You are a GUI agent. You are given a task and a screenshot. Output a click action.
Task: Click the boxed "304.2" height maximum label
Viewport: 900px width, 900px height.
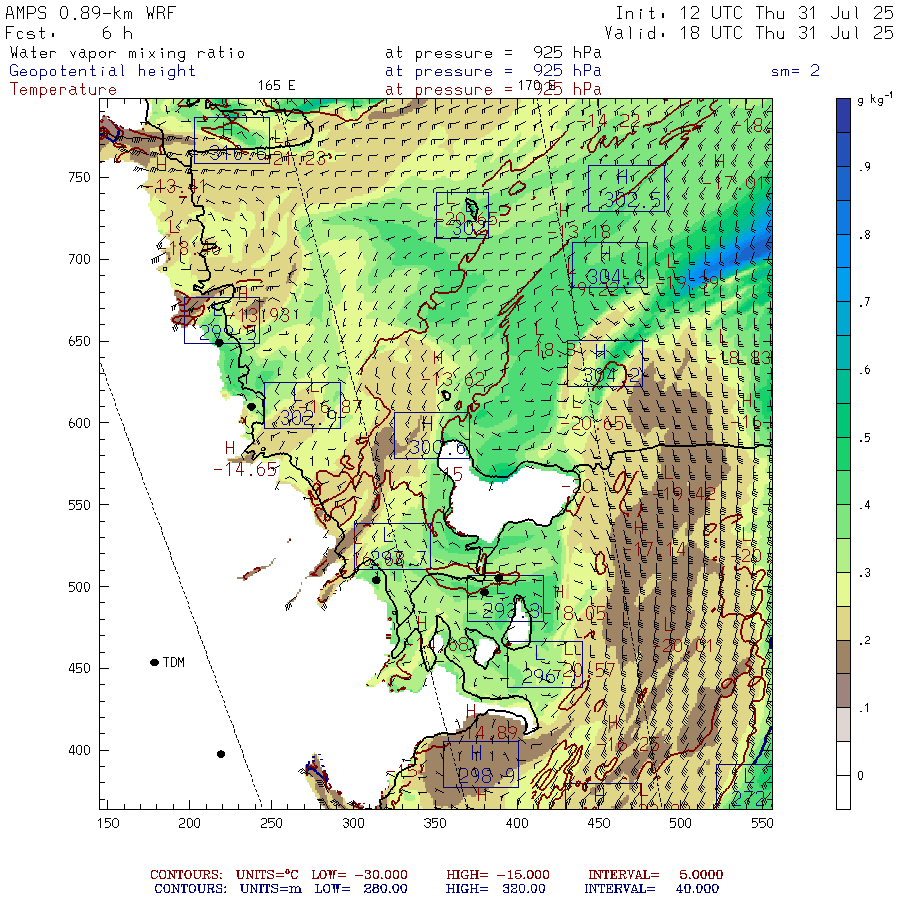click(x=605, y=363)
